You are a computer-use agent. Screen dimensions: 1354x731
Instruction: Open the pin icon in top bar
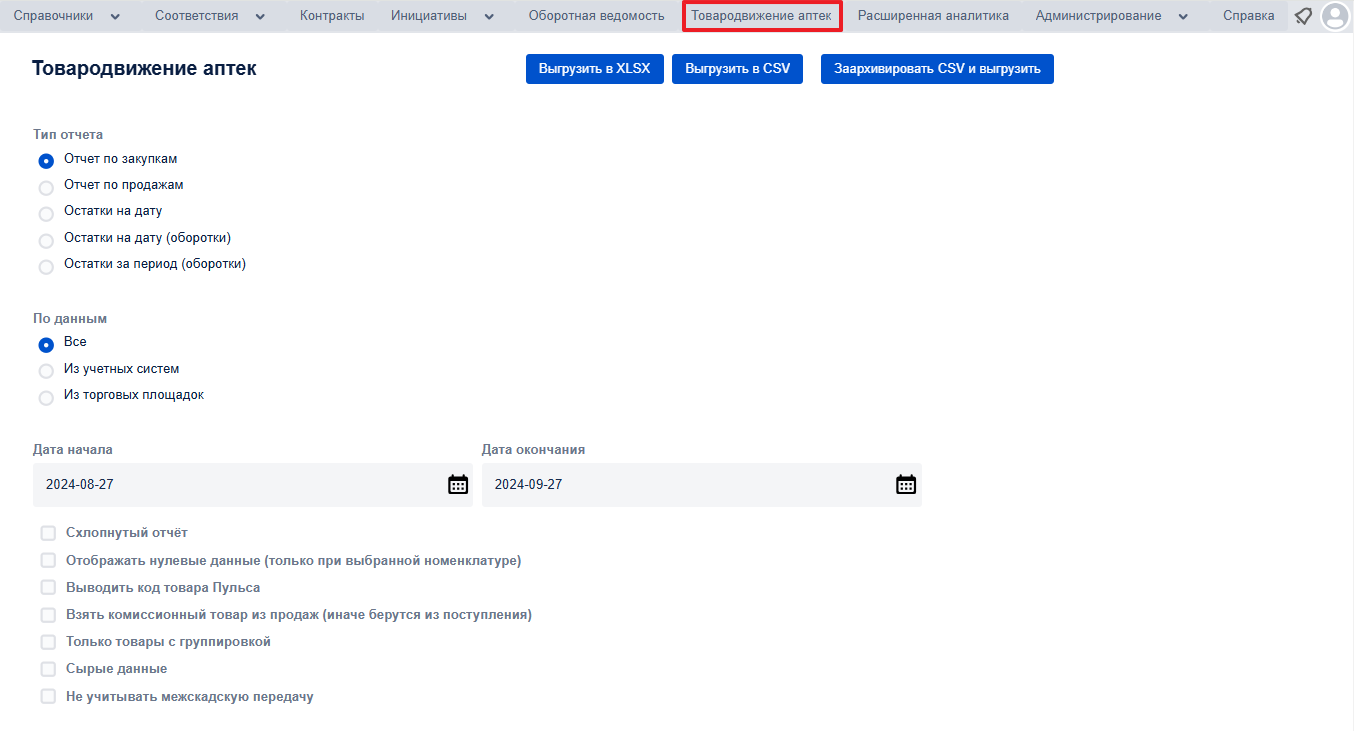[x=1303, y=16]
